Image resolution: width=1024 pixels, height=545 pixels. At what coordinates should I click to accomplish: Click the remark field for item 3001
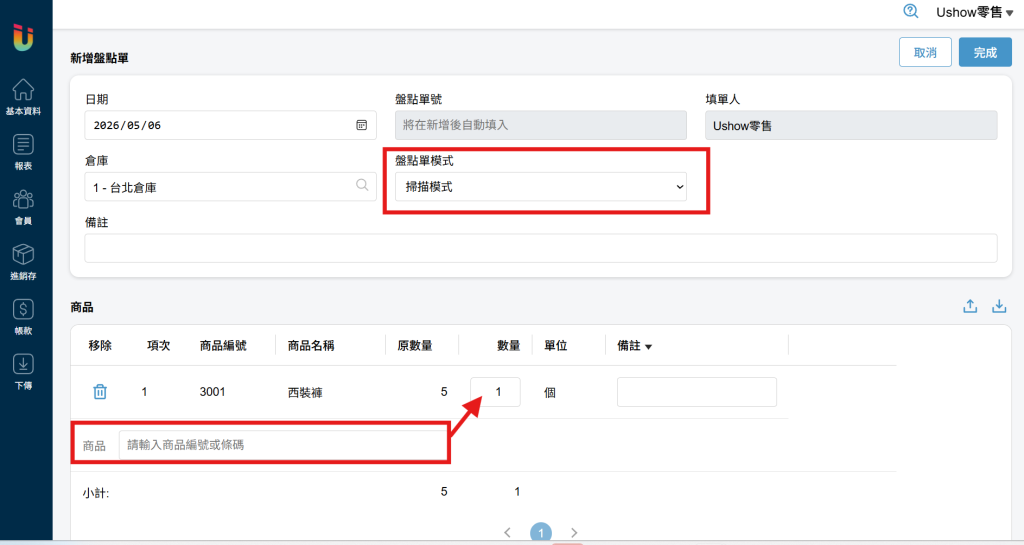(x=697, y=392)
